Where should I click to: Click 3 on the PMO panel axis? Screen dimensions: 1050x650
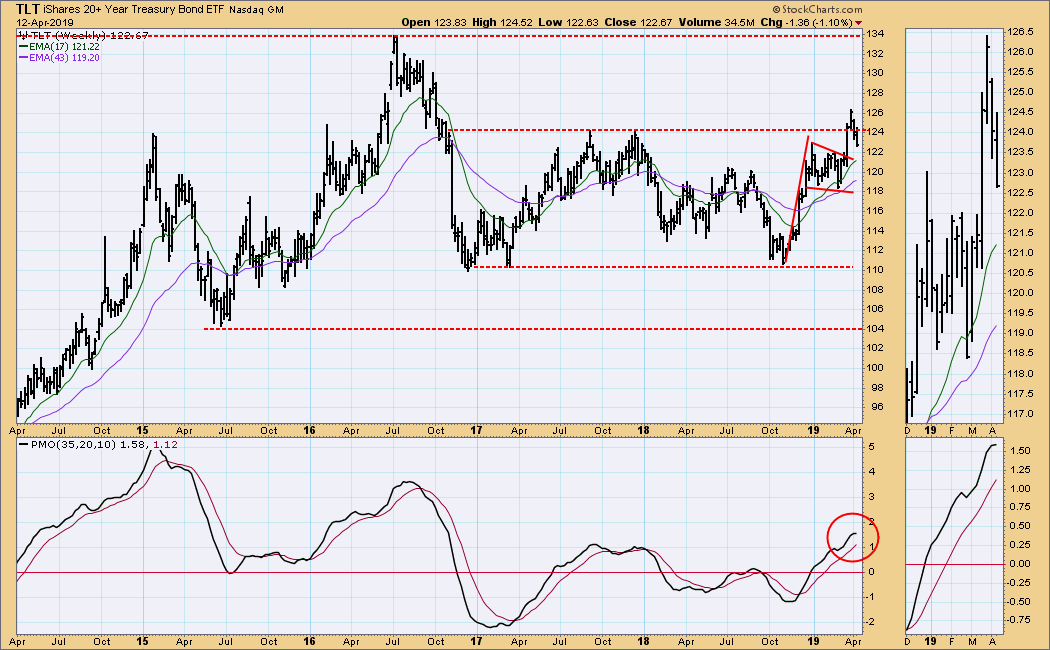pos(871,497)
